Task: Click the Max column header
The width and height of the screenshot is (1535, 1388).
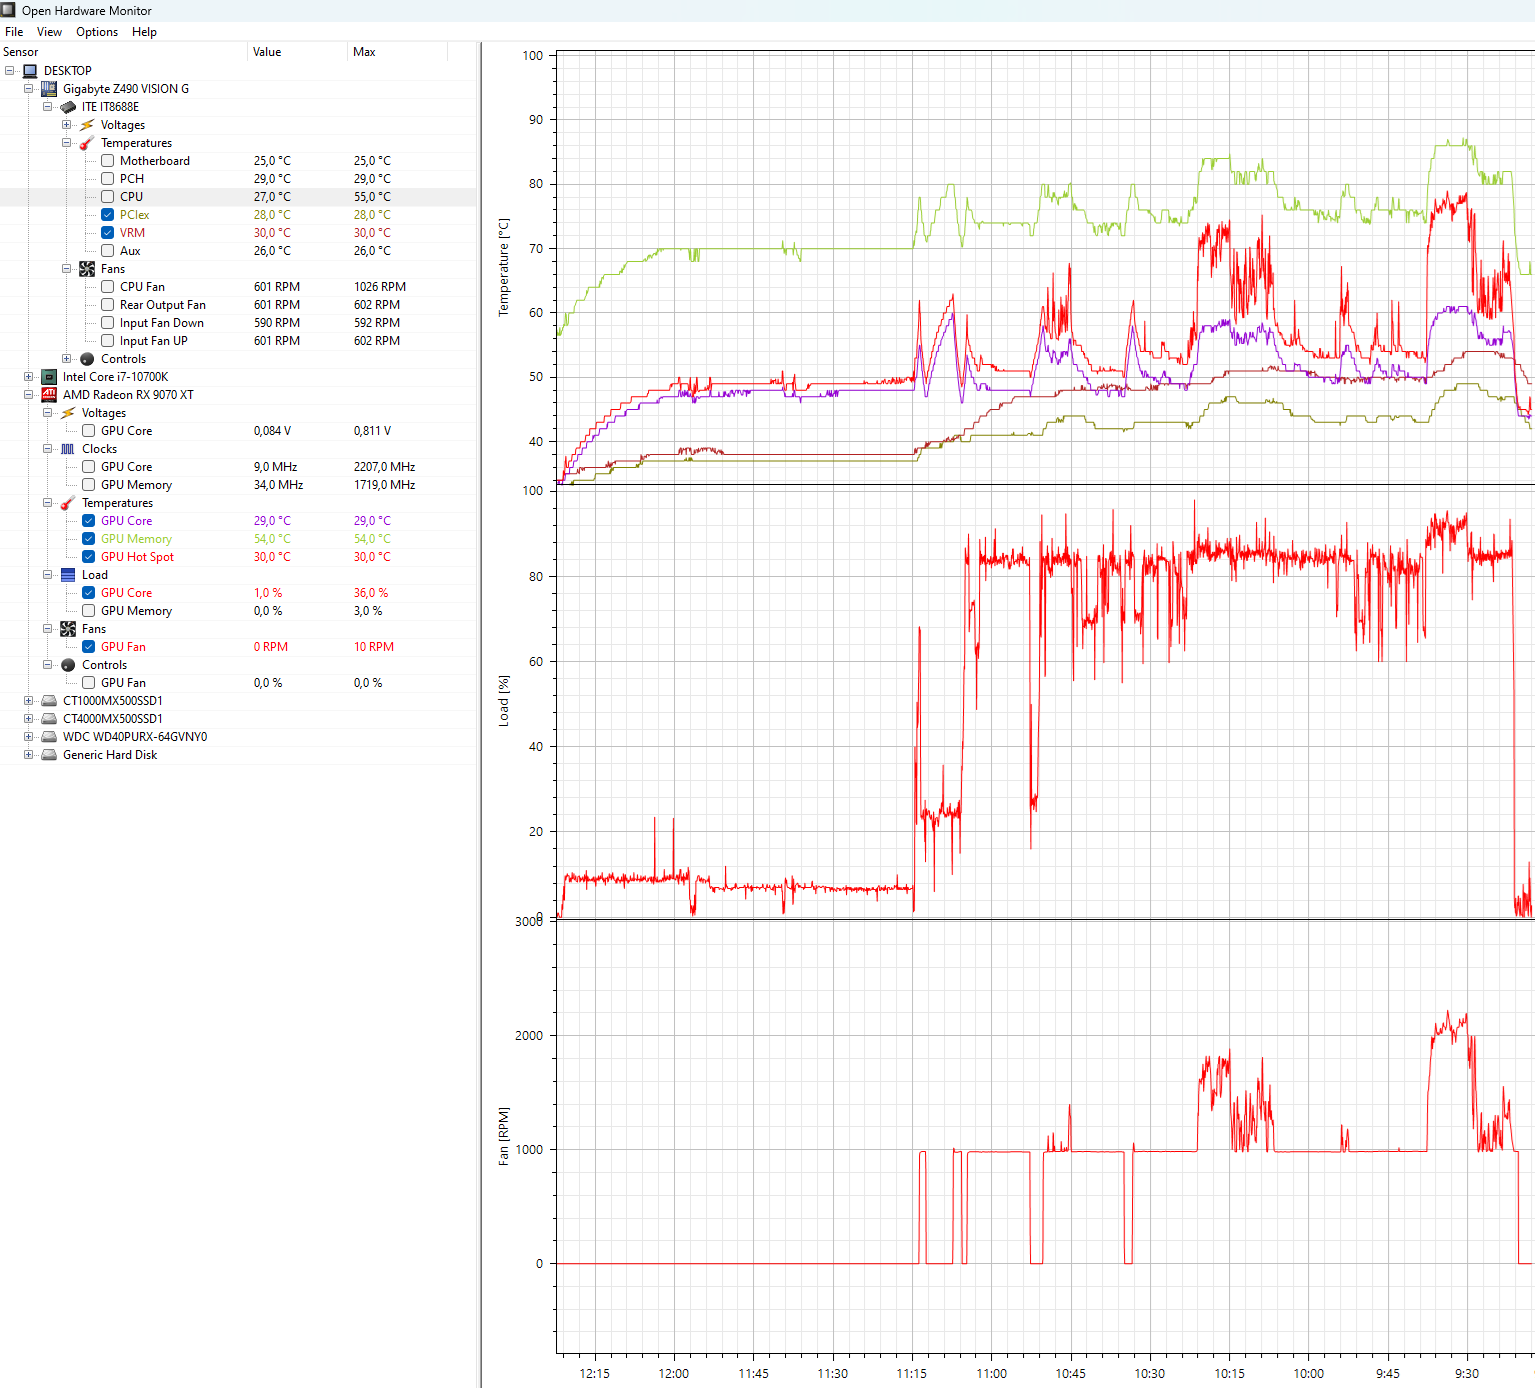Action: tap(397, 52)
